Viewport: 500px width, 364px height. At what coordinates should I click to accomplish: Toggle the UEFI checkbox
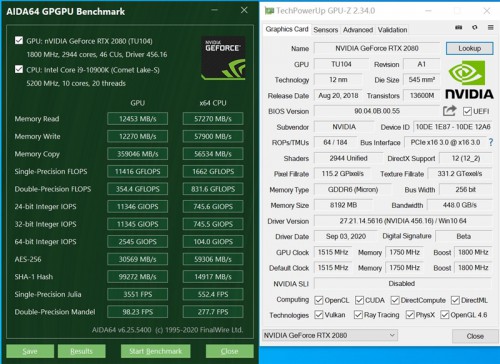coord(467,111)
